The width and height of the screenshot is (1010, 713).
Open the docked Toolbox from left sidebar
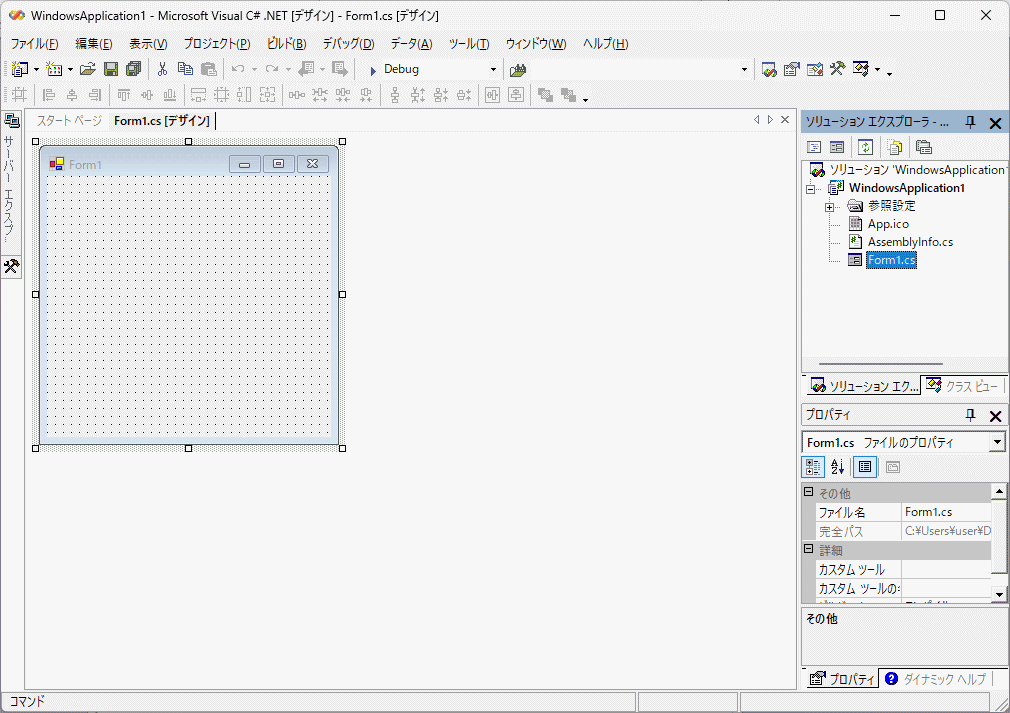12,266
